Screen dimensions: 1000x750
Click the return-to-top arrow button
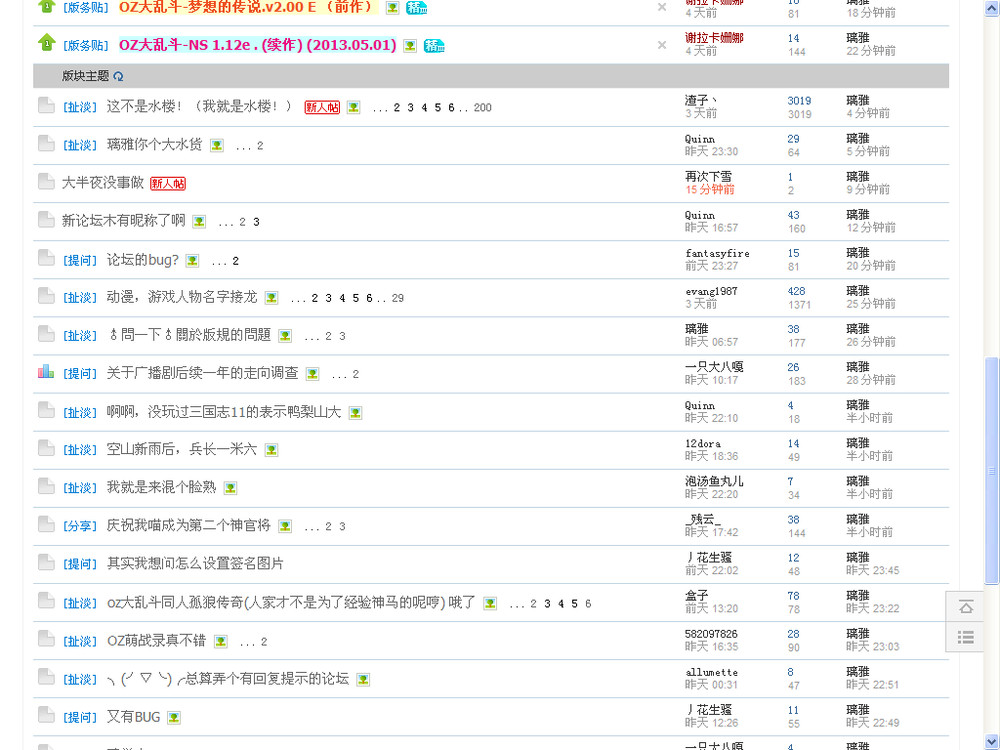[966, 607]
